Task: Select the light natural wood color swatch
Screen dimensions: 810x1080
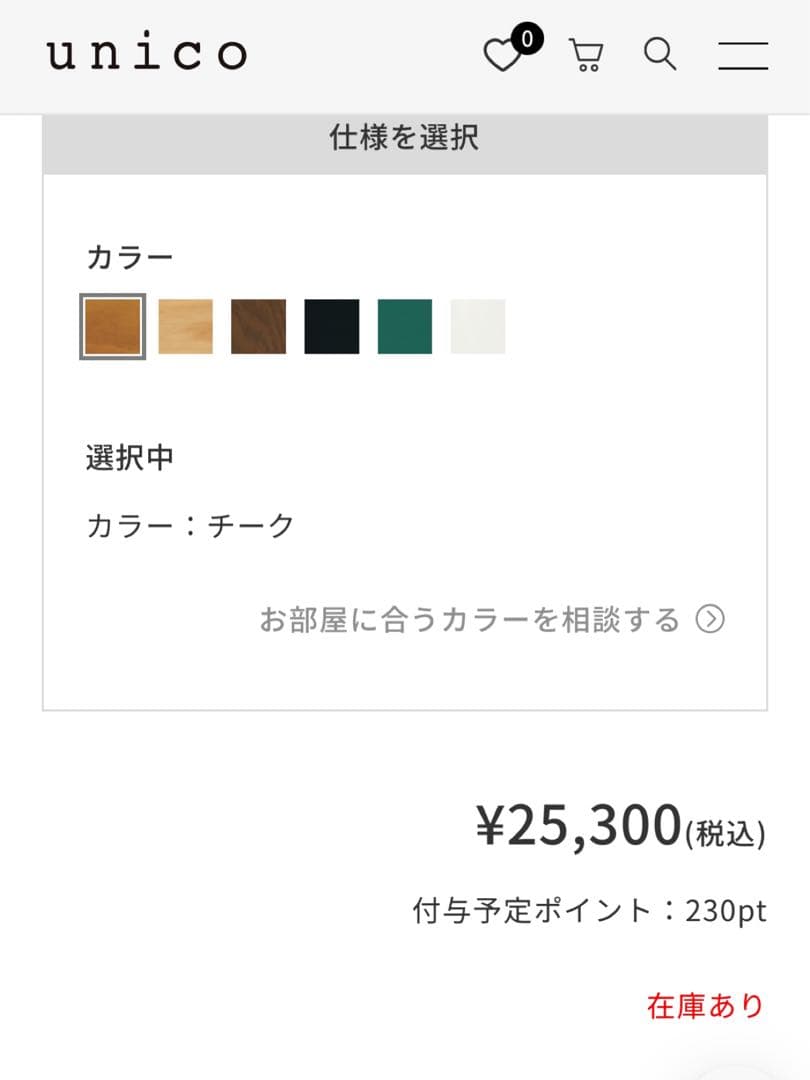Action: pos(185,326)
